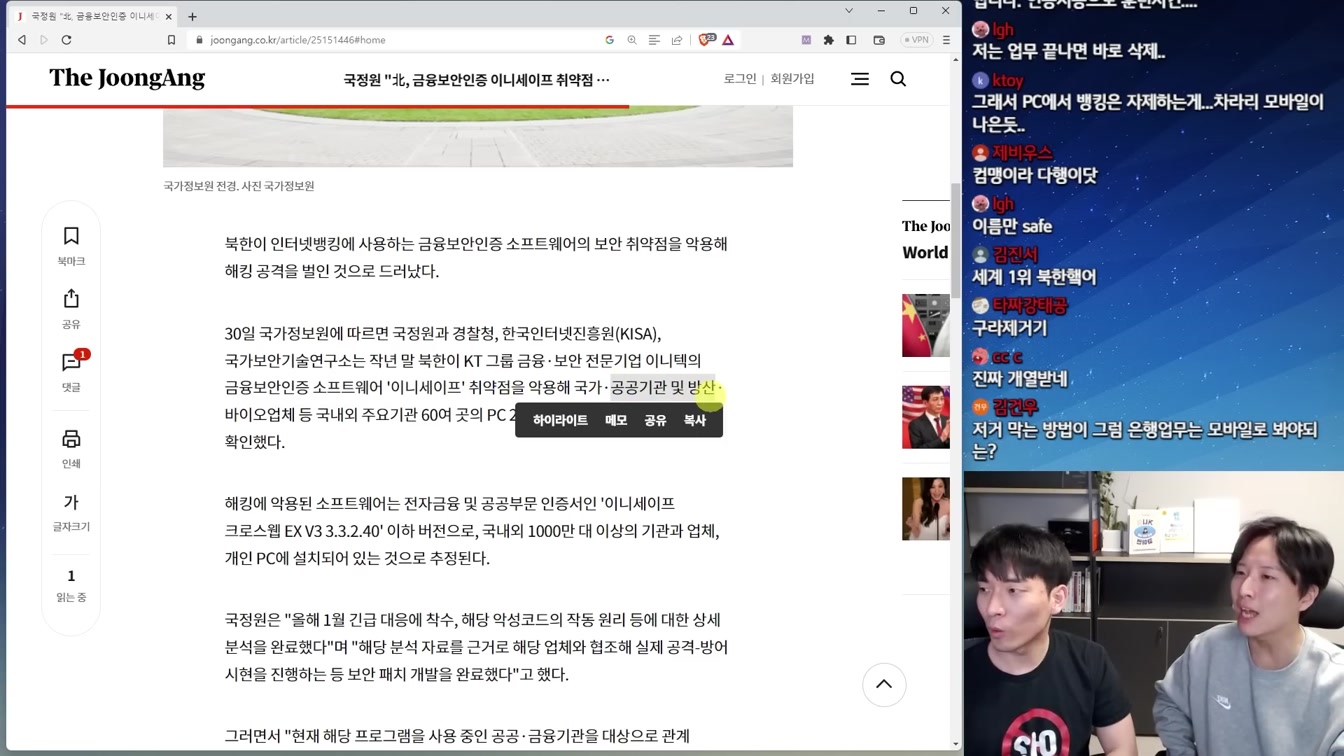Click the 로그인 link
The height and width of the screenshot is (756, 1344).
click(740, 79)
